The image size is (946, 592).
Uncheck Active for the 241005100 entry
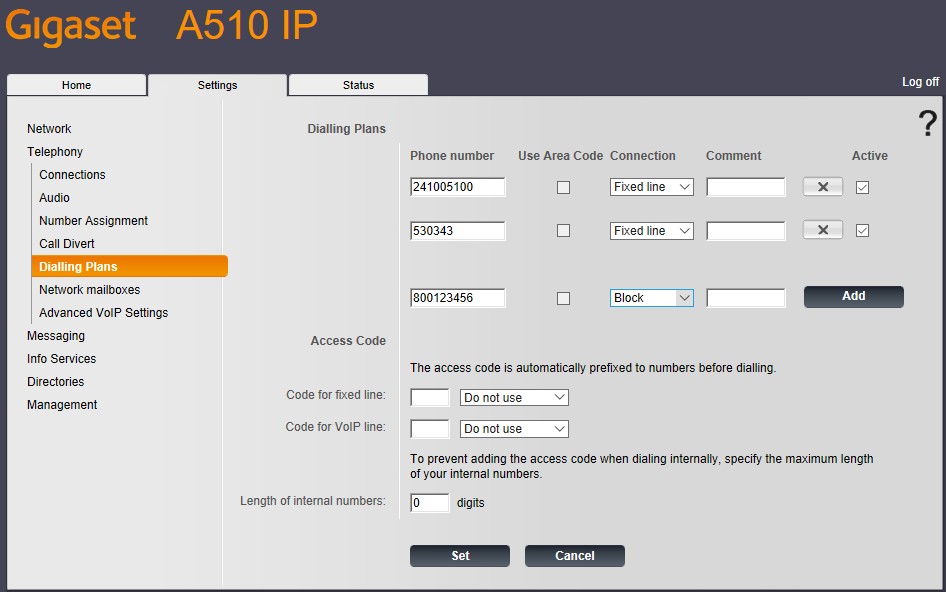862,188
